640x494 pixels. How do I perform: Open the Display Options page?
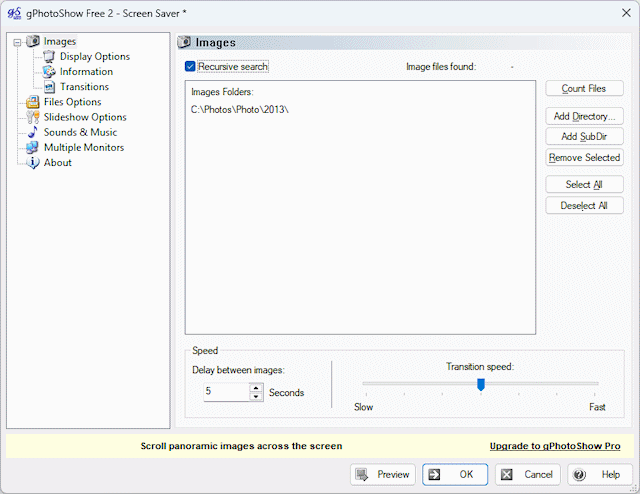tap(95, 56)
